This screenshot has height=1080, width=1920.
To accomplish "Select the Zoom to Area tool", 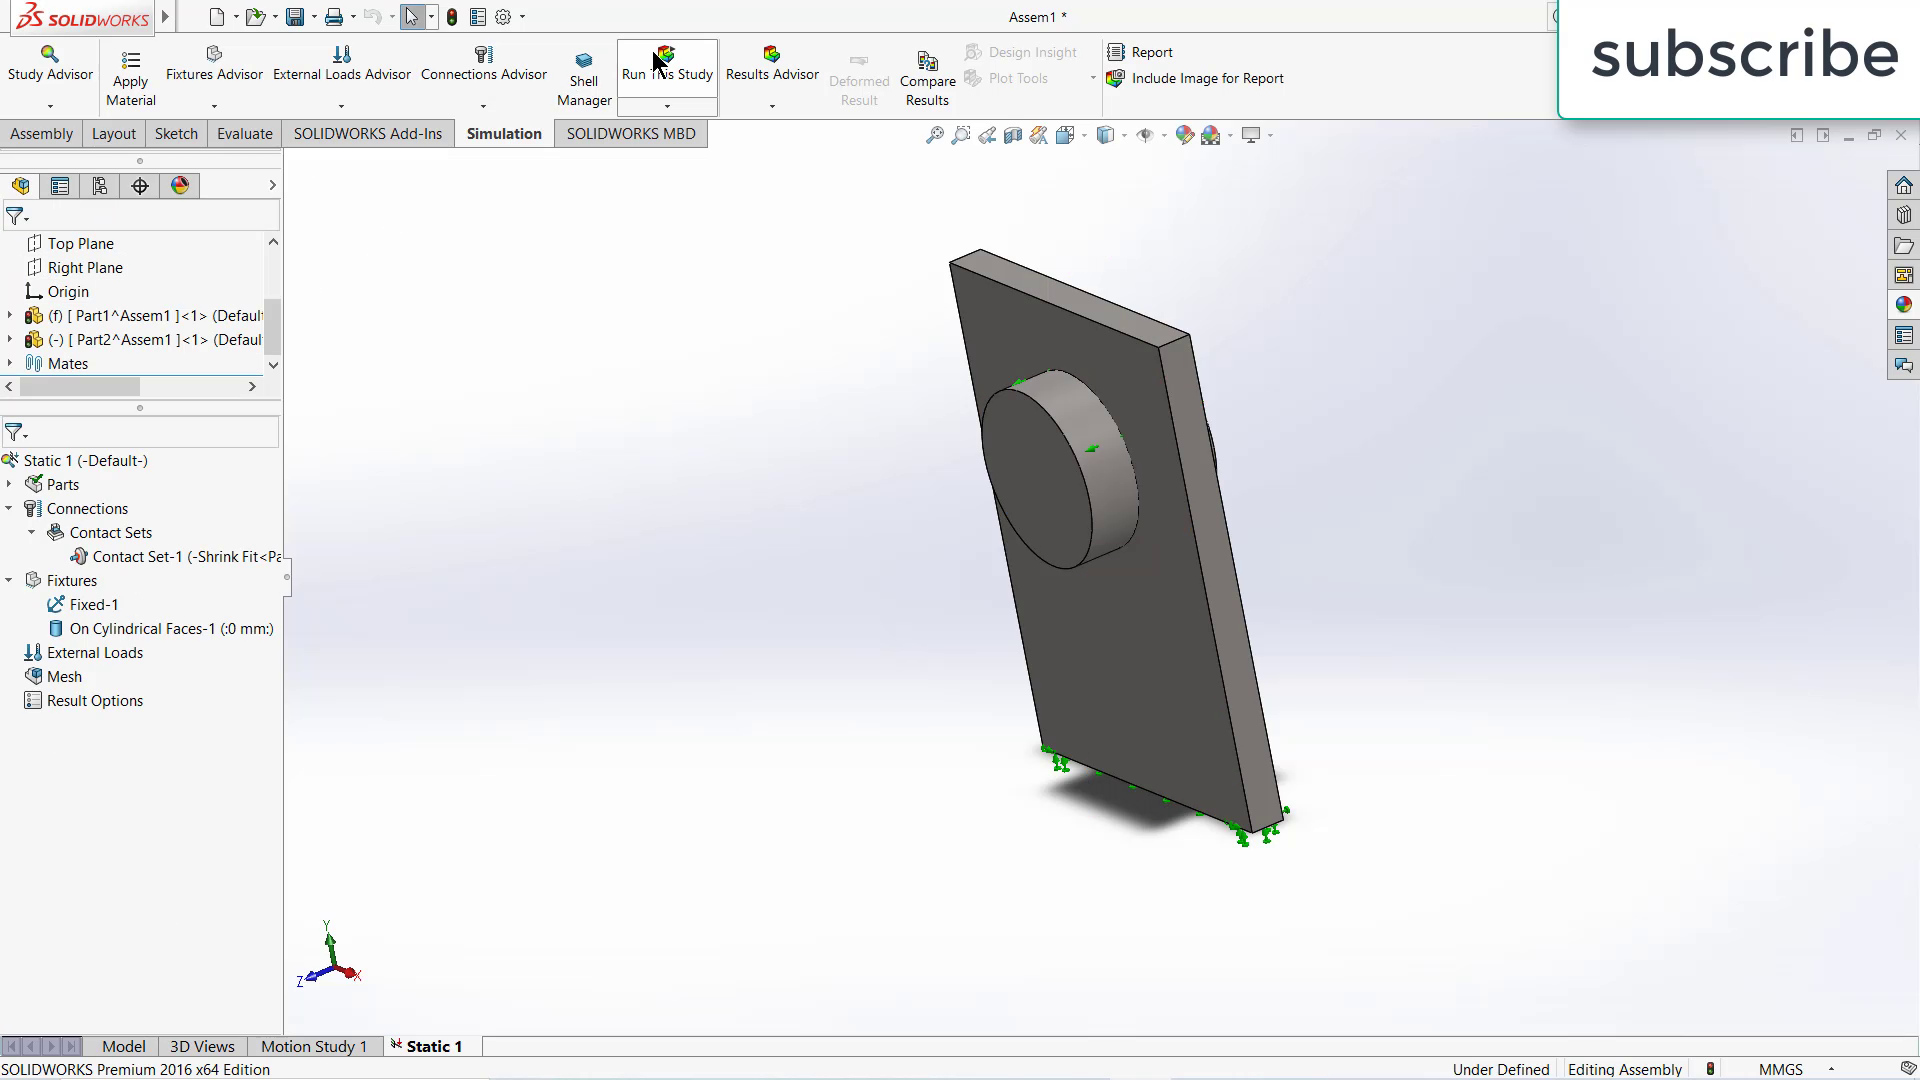I will pos(961,135).
